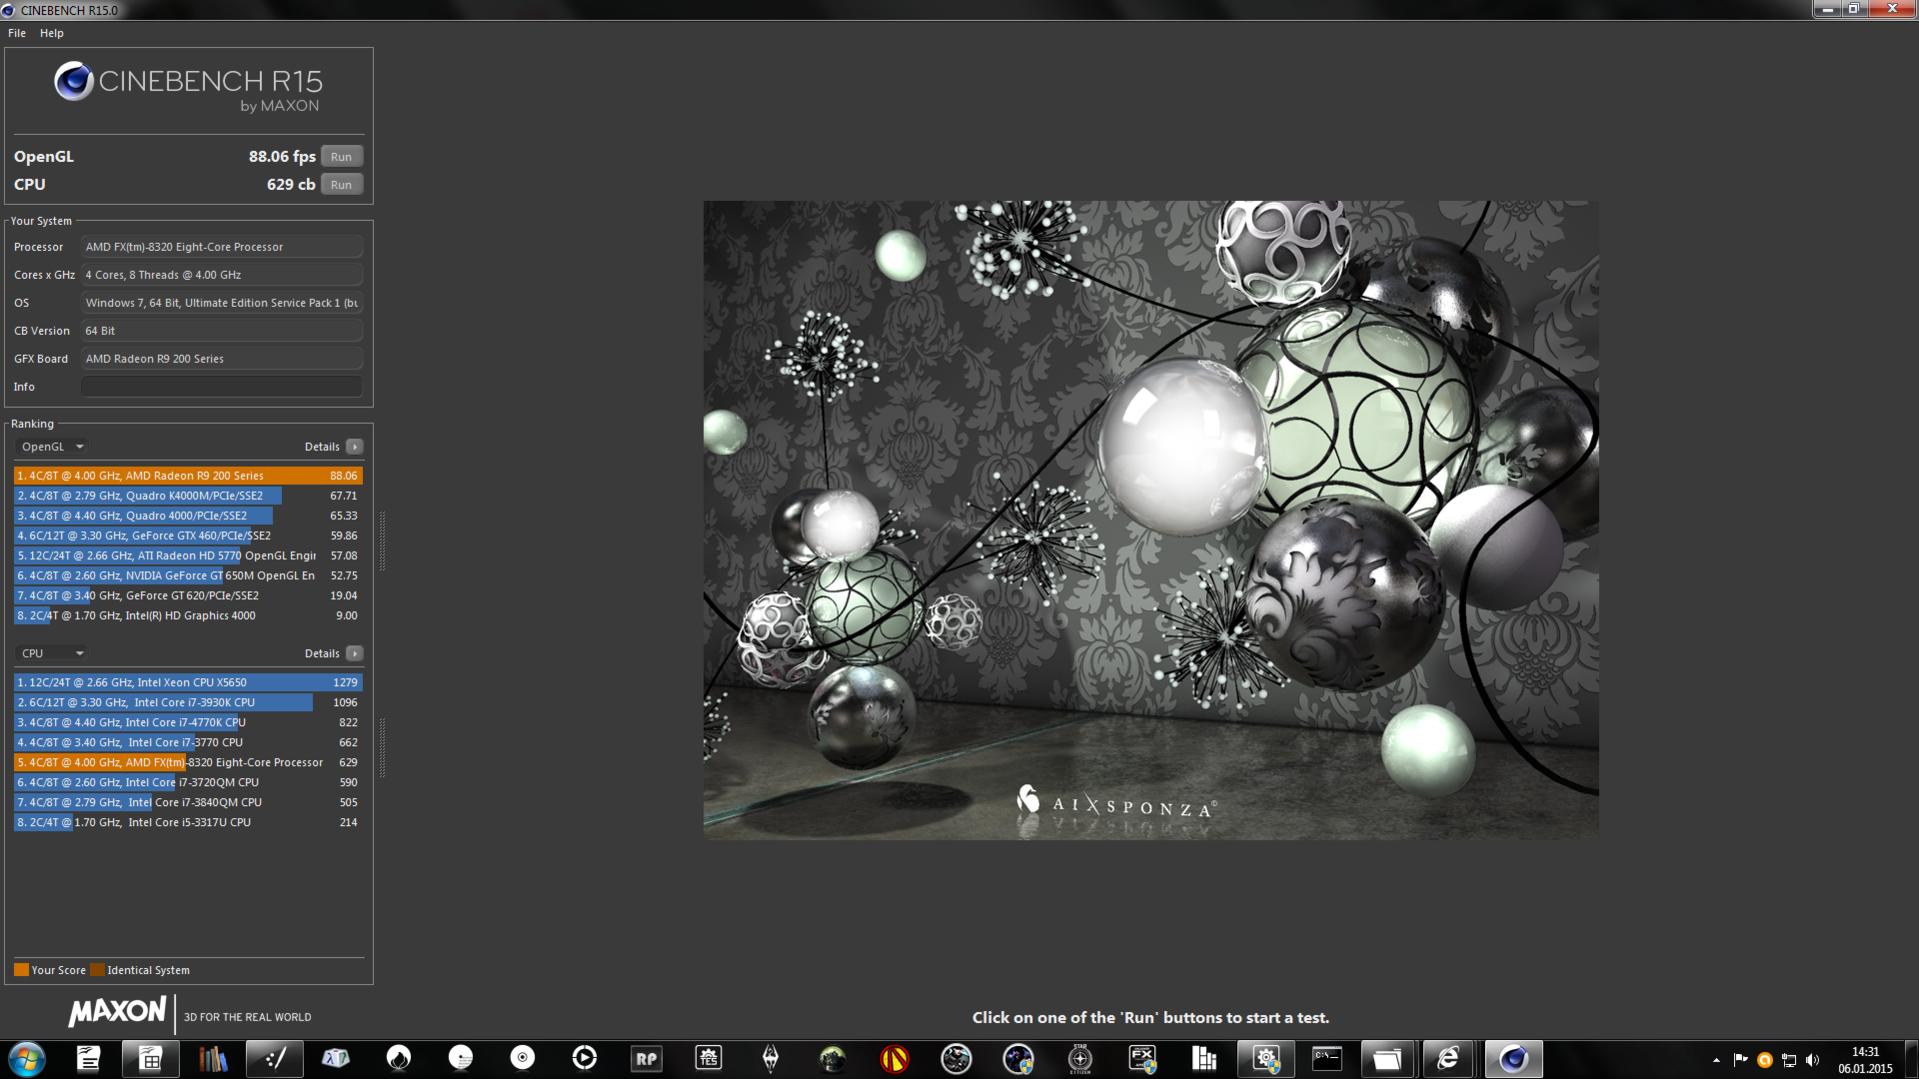Select the AMD Radeon R9 200 Series ranking row
Image resolution: width=1919 pixels, height=1079 pixels.
pos(188,475)
